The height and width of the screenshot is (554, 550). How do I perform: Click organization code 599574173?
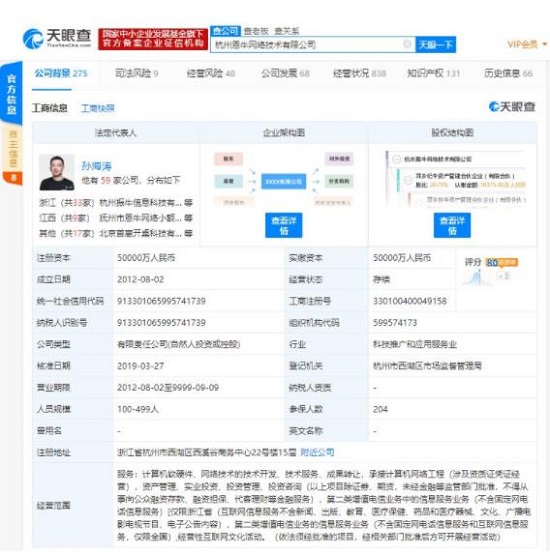395,323
